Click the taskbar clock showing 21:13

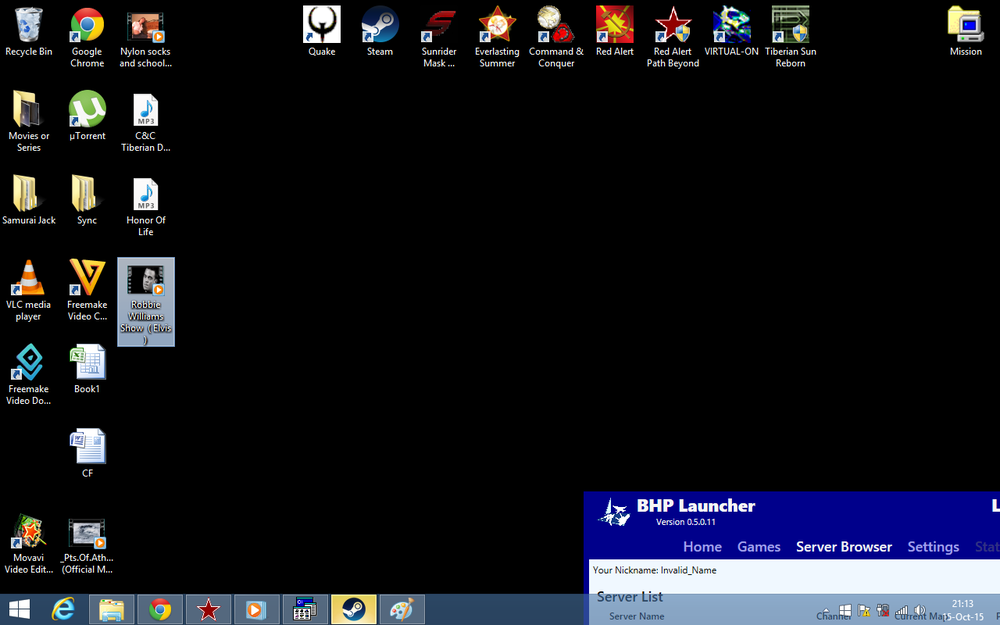[x=963, y=610]
